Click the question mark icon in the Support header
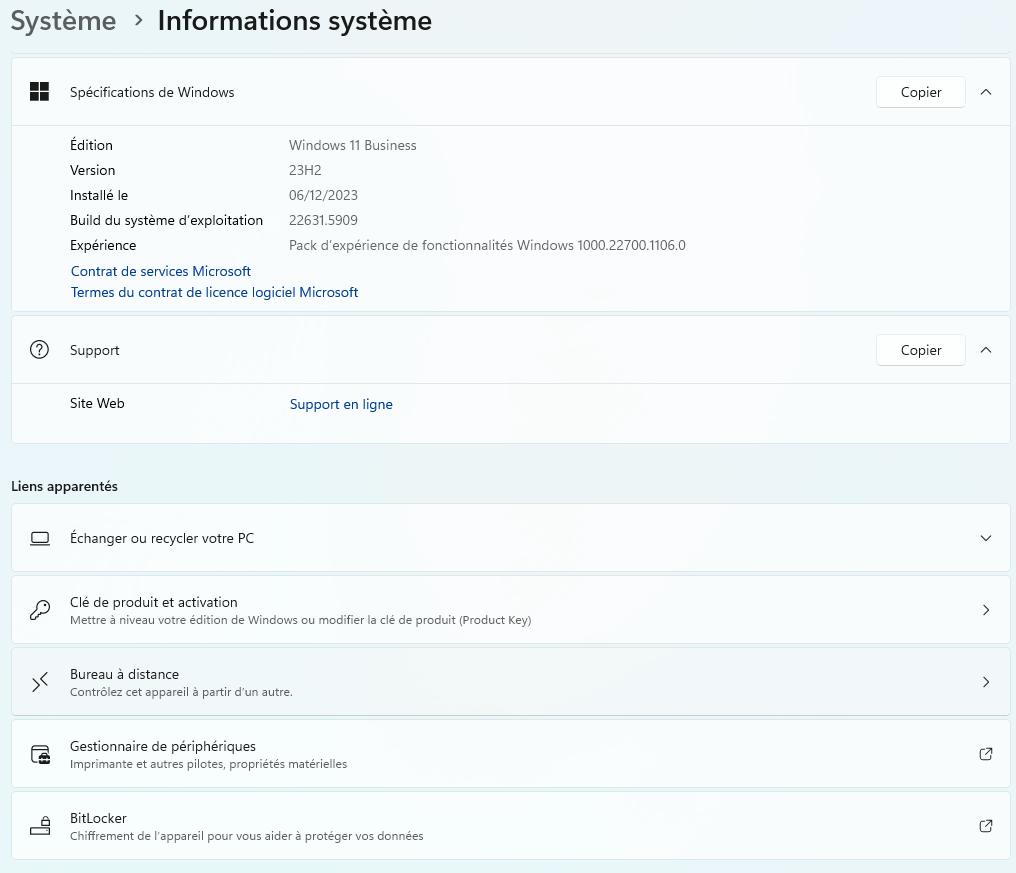This screenshot has height=873, width=1016. pyautogui.click(x=40, y=350)
